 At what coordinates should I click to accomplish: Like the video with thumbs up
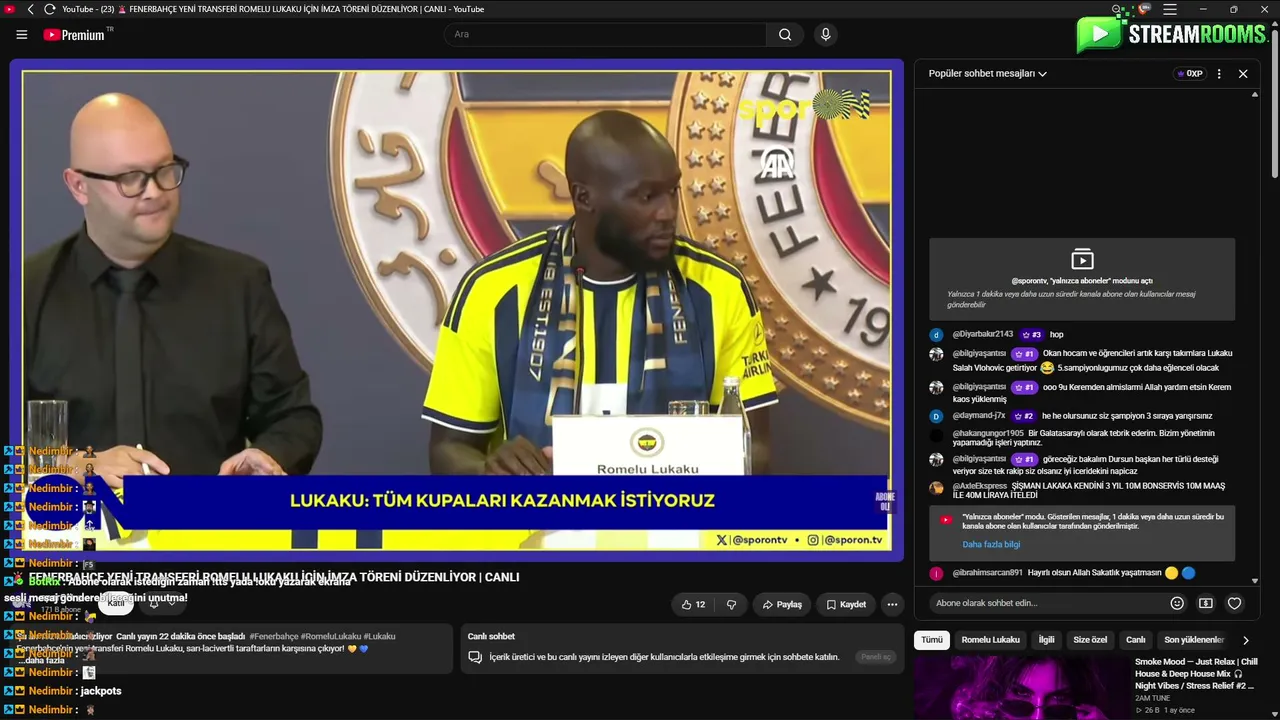pos(693,604)
